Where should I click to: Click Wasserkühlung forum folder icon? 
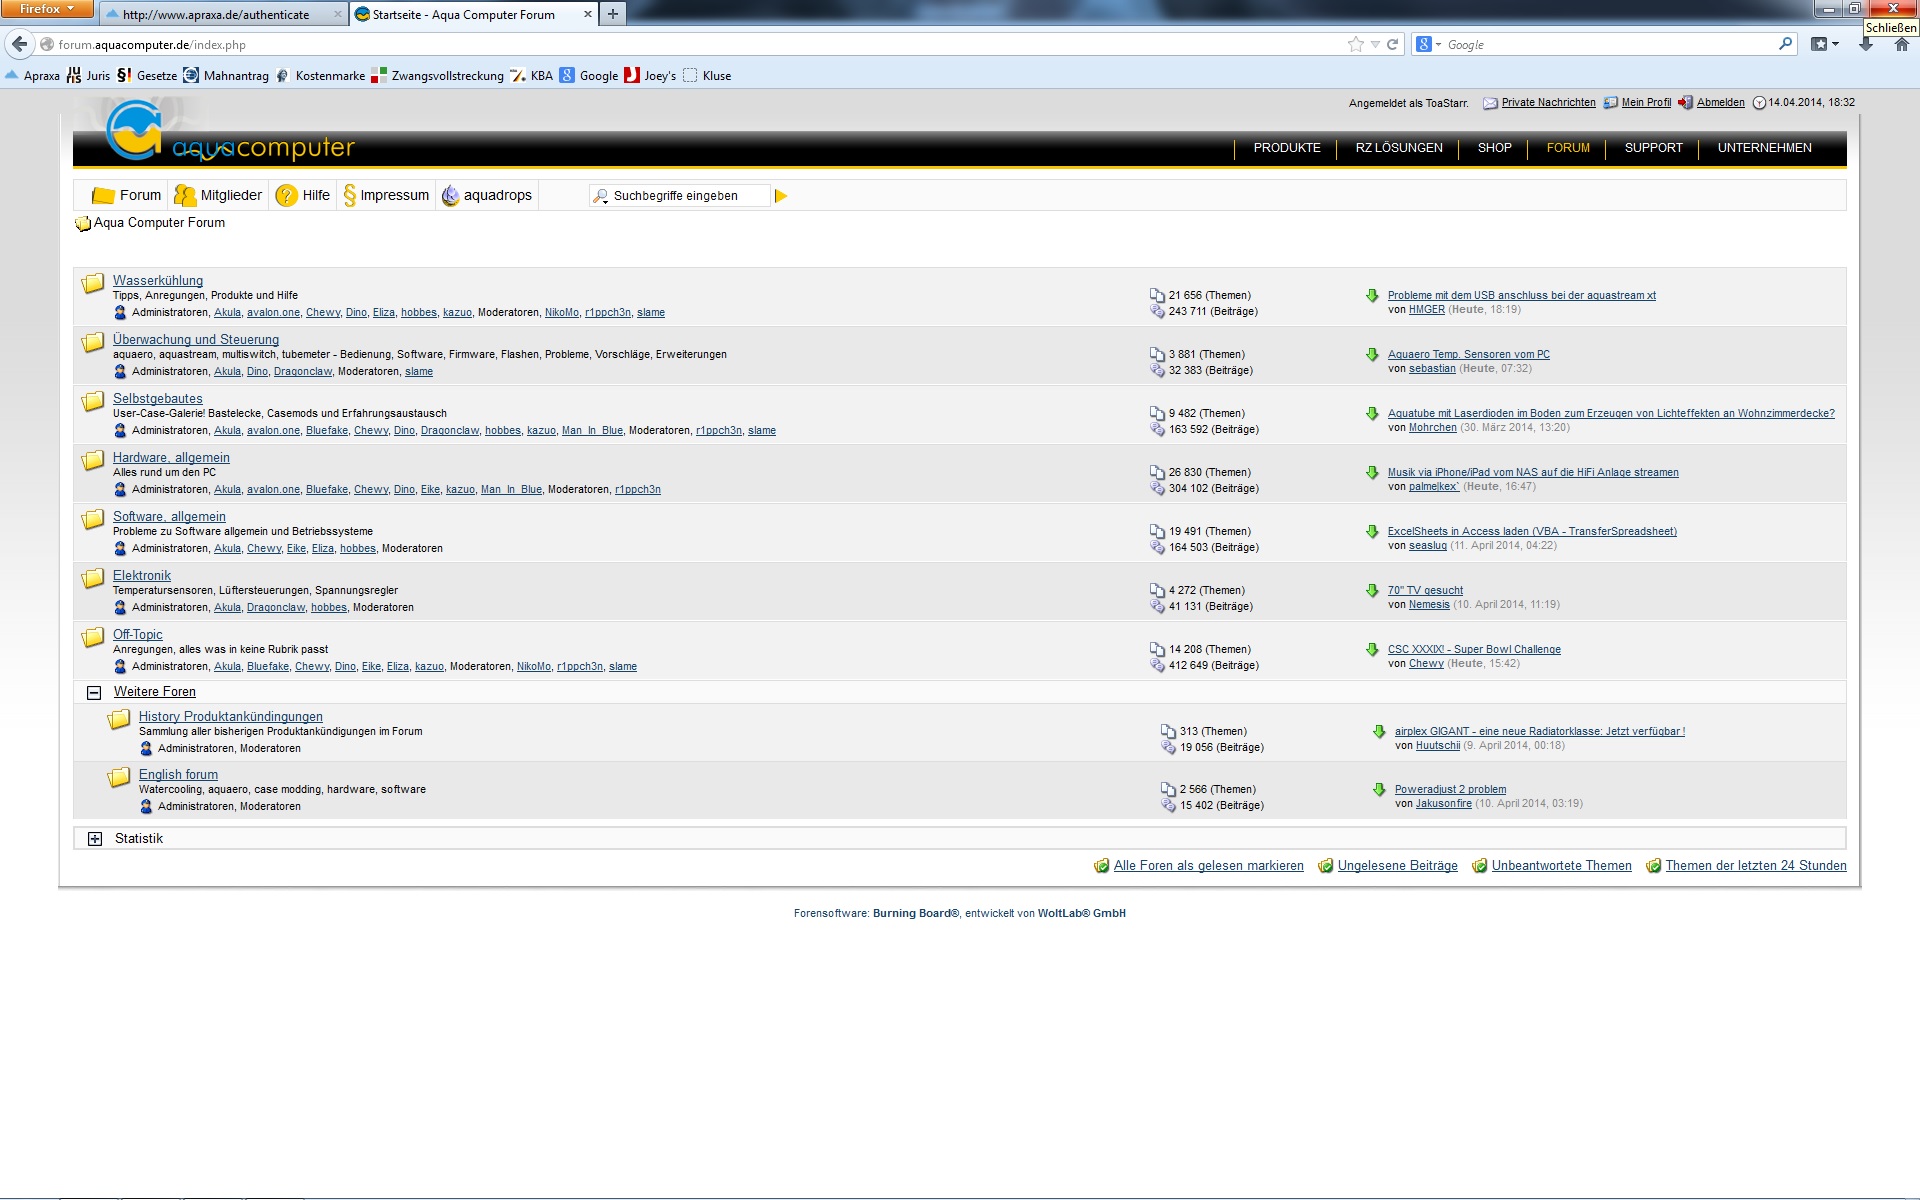coord(93,283)
